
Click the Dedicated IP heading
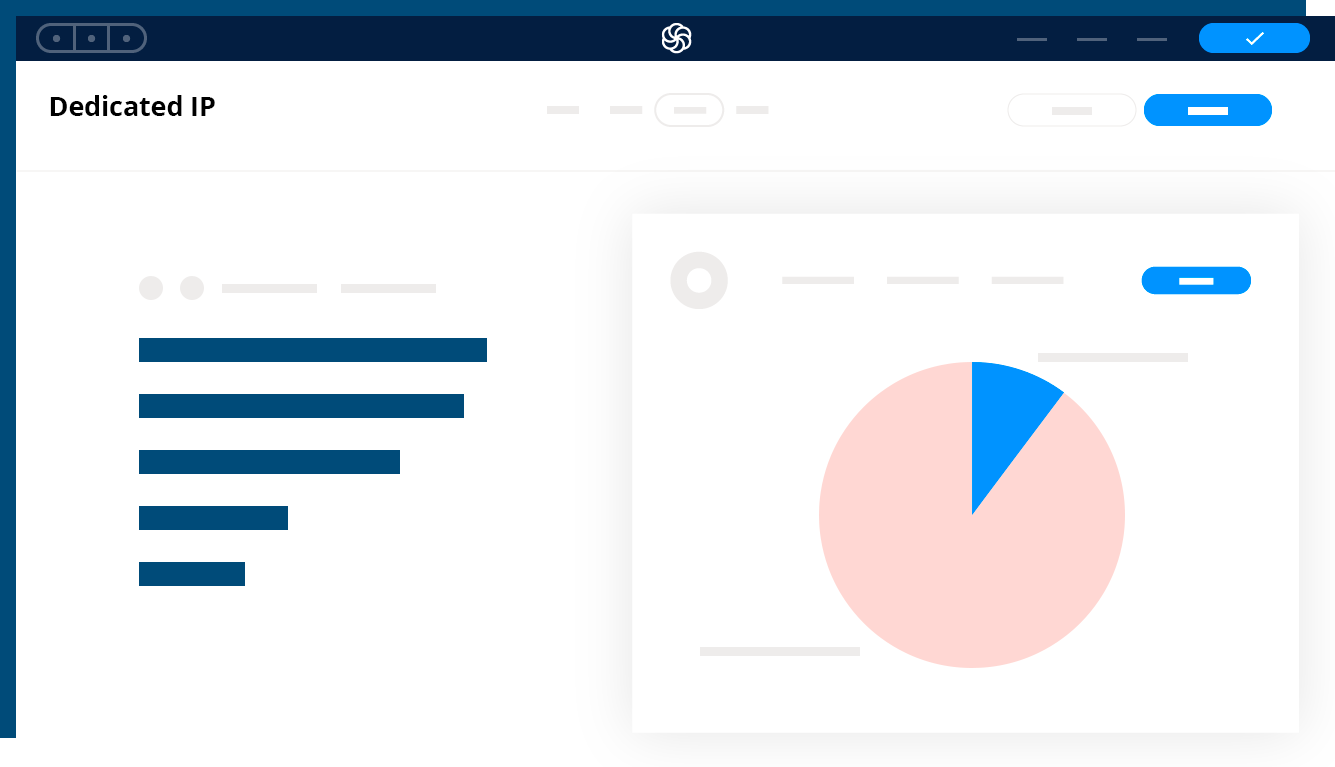click(132, 106)
